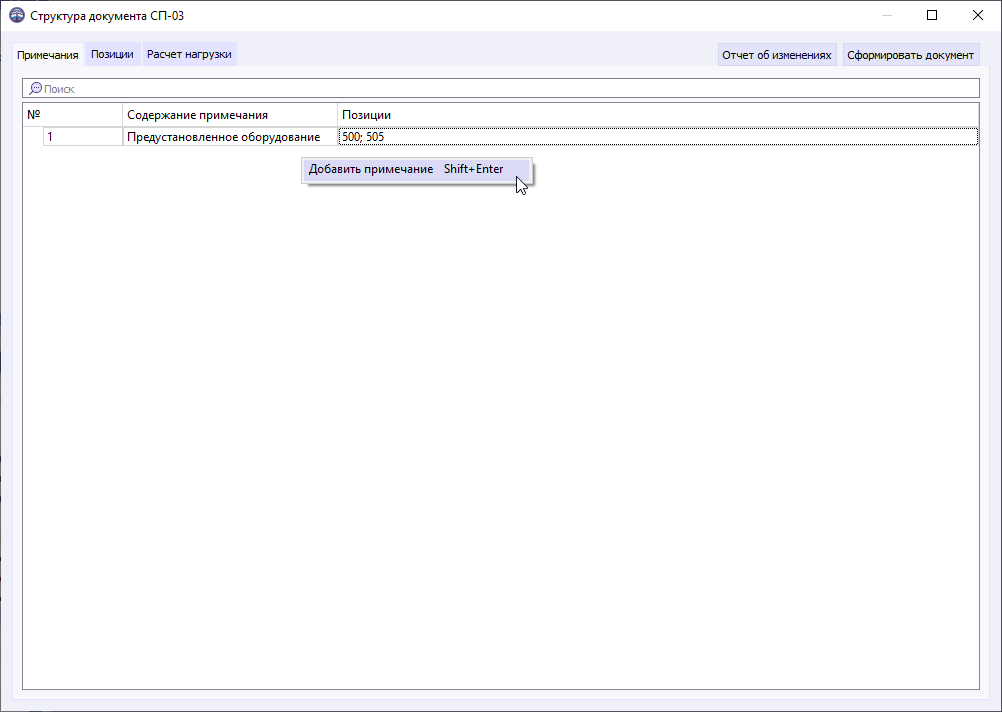Click the Сформировать документ button

(910, 54)
